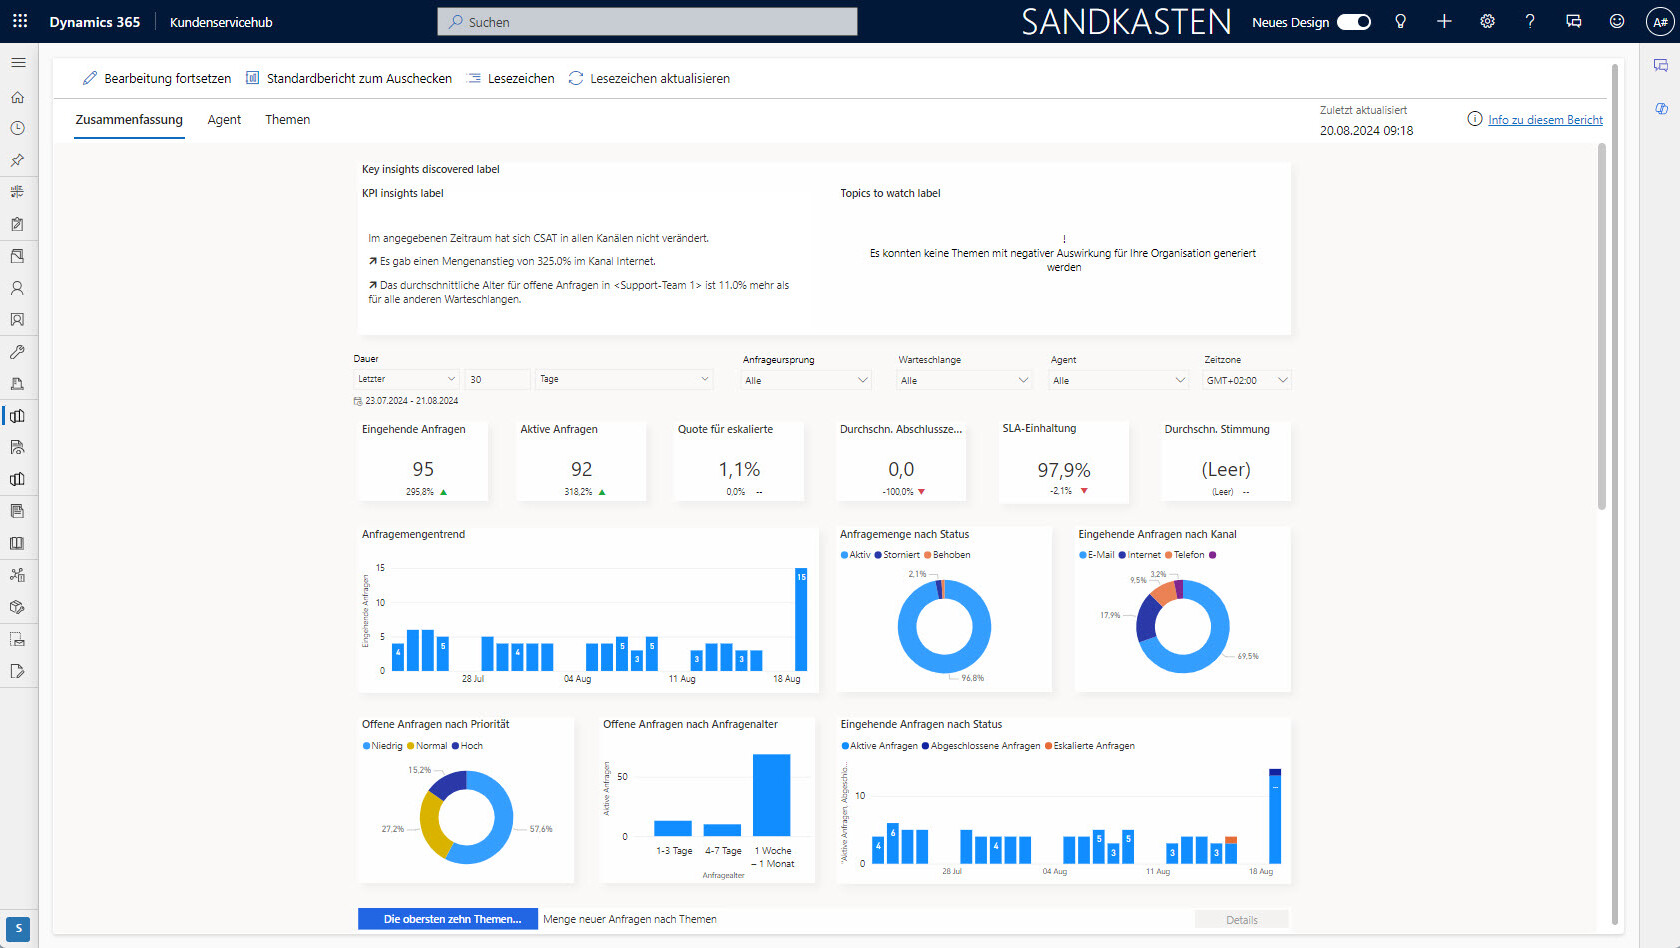Toggle the Aktiv legend item in status chart
Screen dimensions: 1680x948
point(855,555)
